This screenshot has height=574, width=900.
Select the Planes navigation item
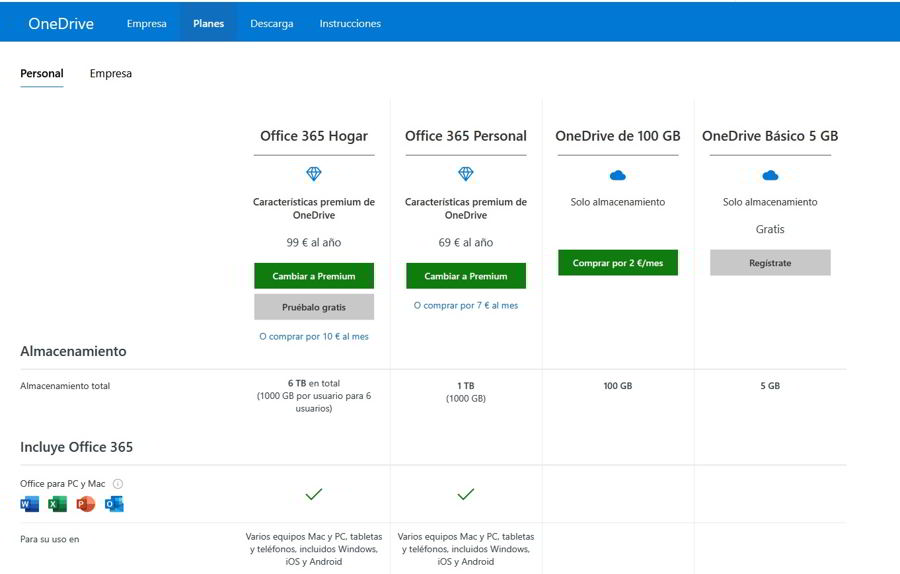(x=208, y=23)
